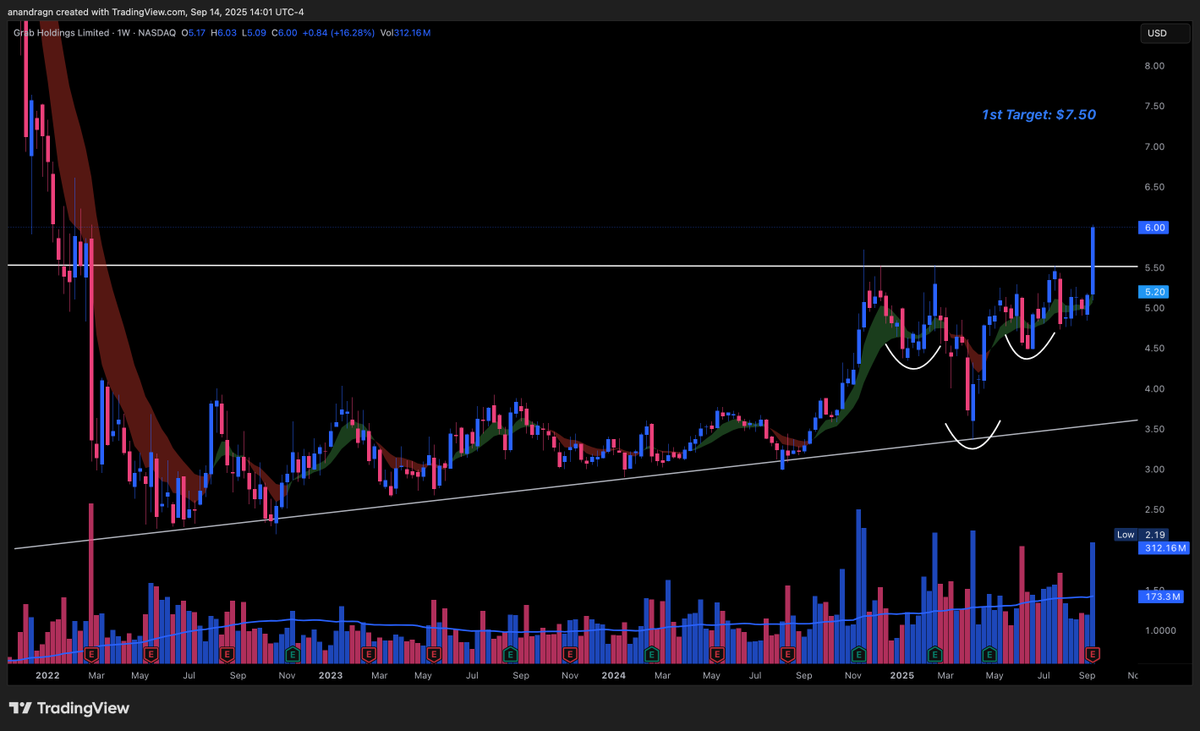The height and width of the screenshot is (731, 1200).
Task: Click the green earnings marker at May 2025
Action: (988, 653)
